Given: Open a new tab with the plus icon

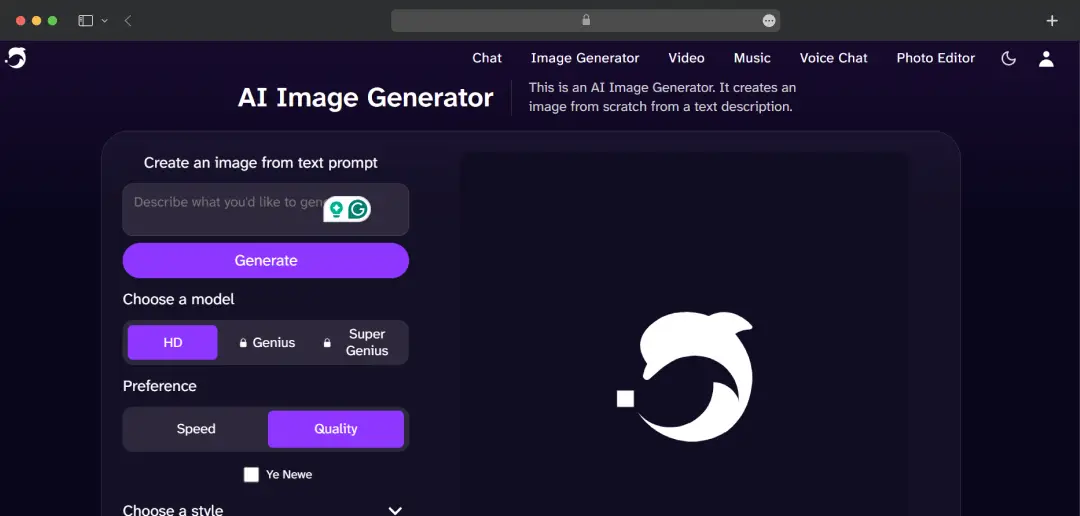Looking at the screenshot, I should pos(1052,21).
